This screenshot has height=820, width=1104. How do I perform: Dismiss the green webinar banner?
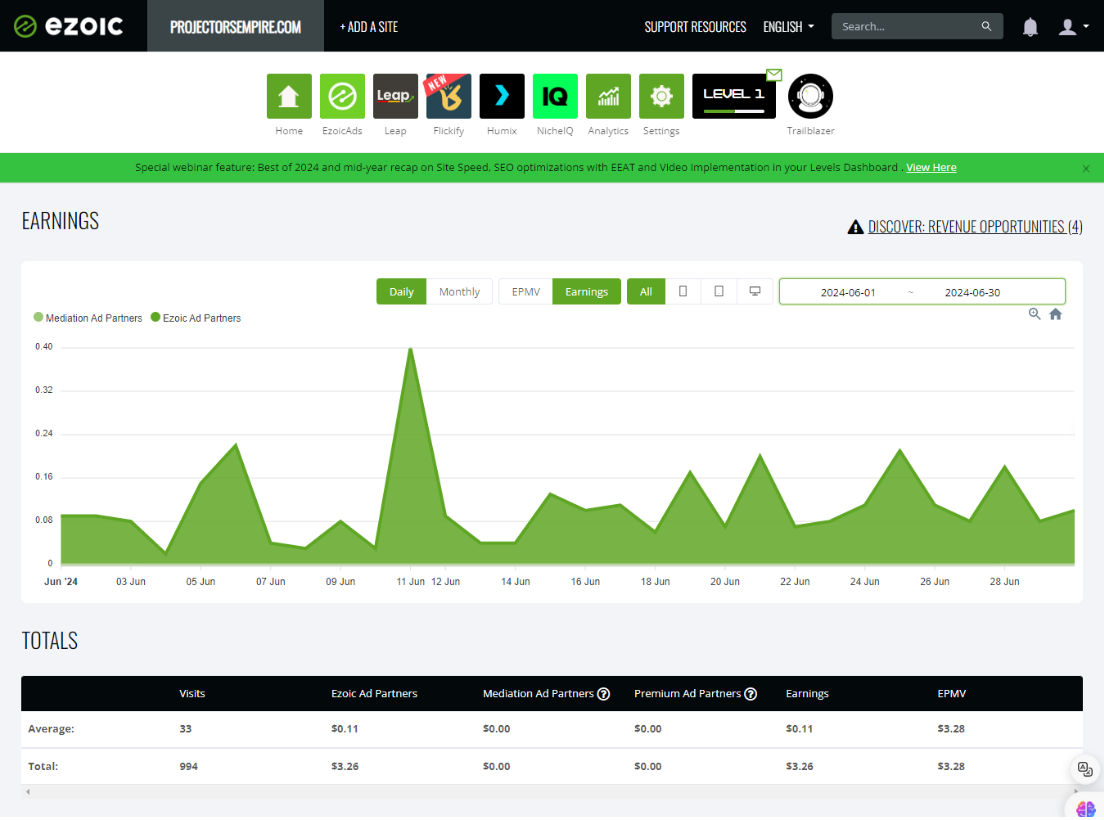(x=1086, y=169)
